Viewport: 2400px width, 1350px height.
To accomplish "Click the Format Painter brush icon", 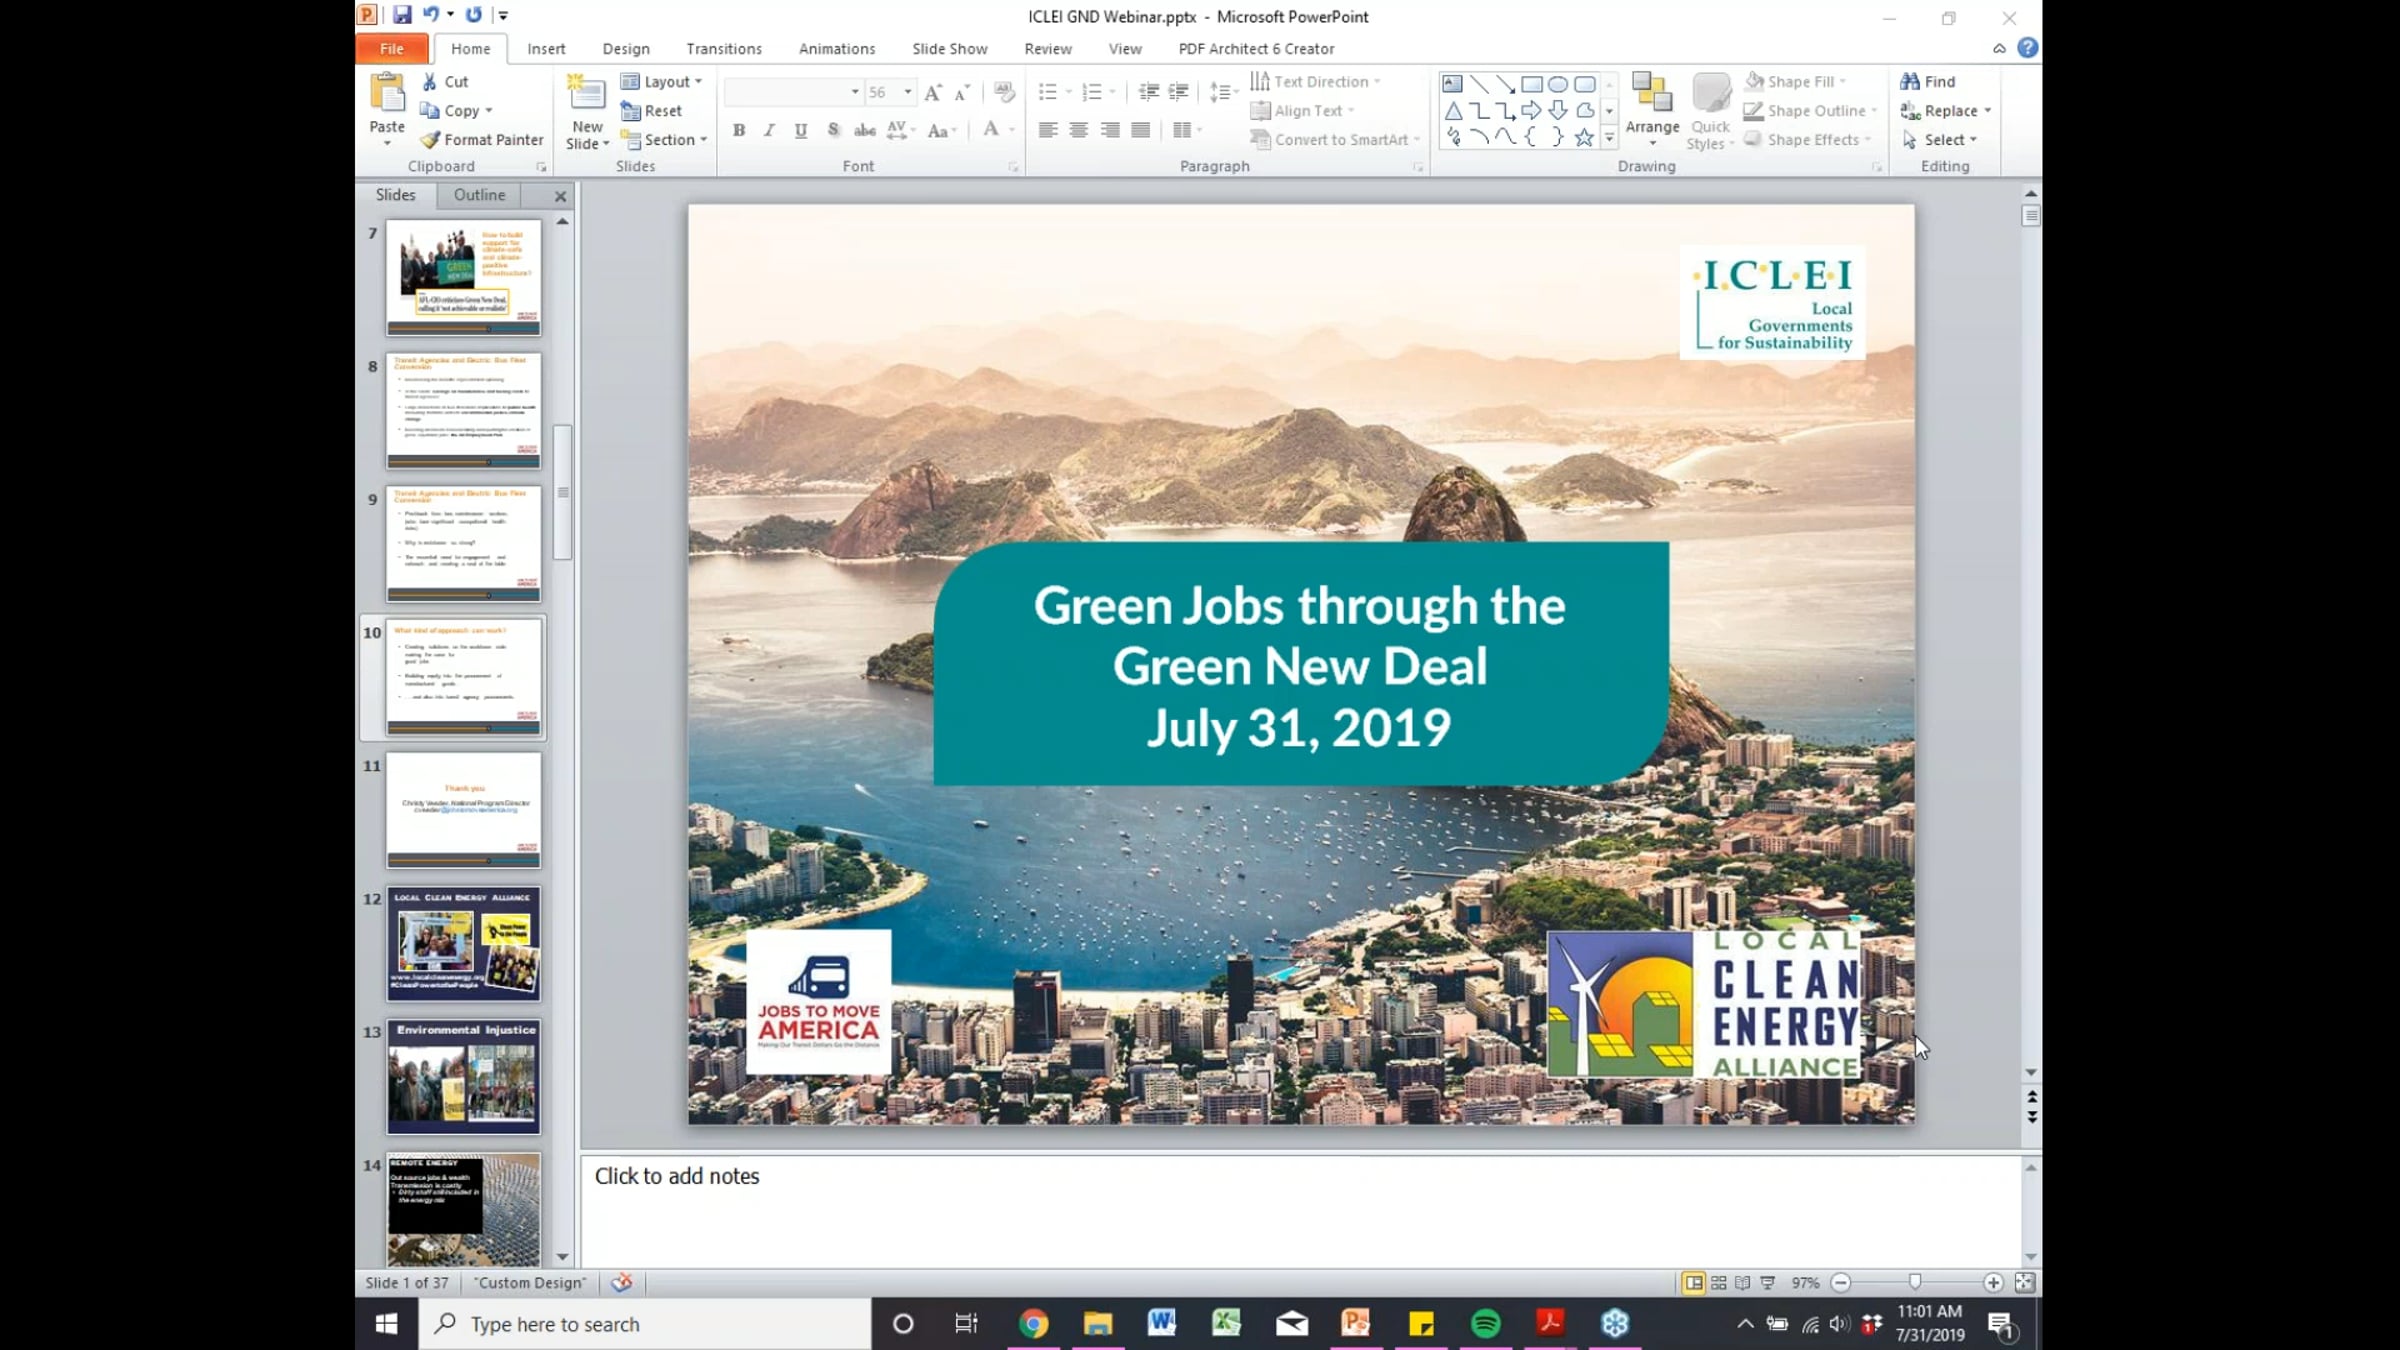I will tap(430, 140).
